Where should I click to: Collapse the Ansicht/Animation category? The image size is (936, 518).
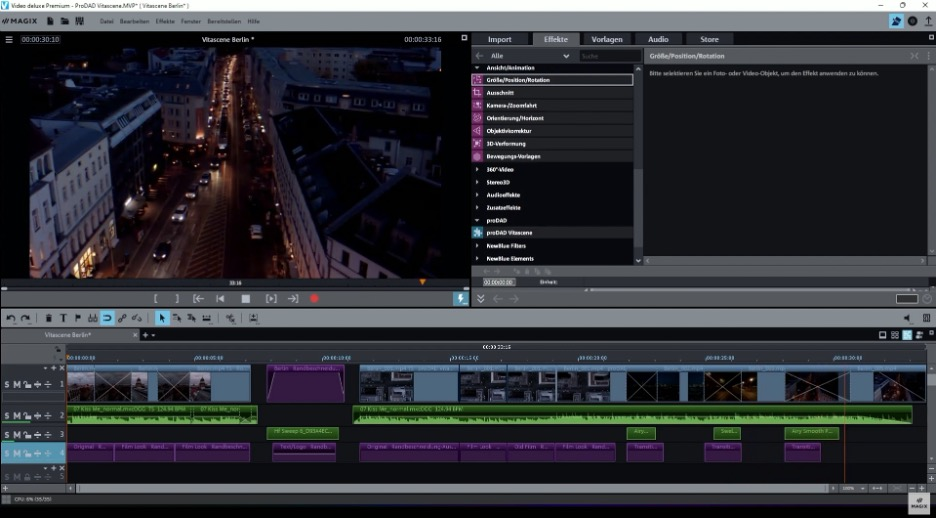[x=477, y=68]
